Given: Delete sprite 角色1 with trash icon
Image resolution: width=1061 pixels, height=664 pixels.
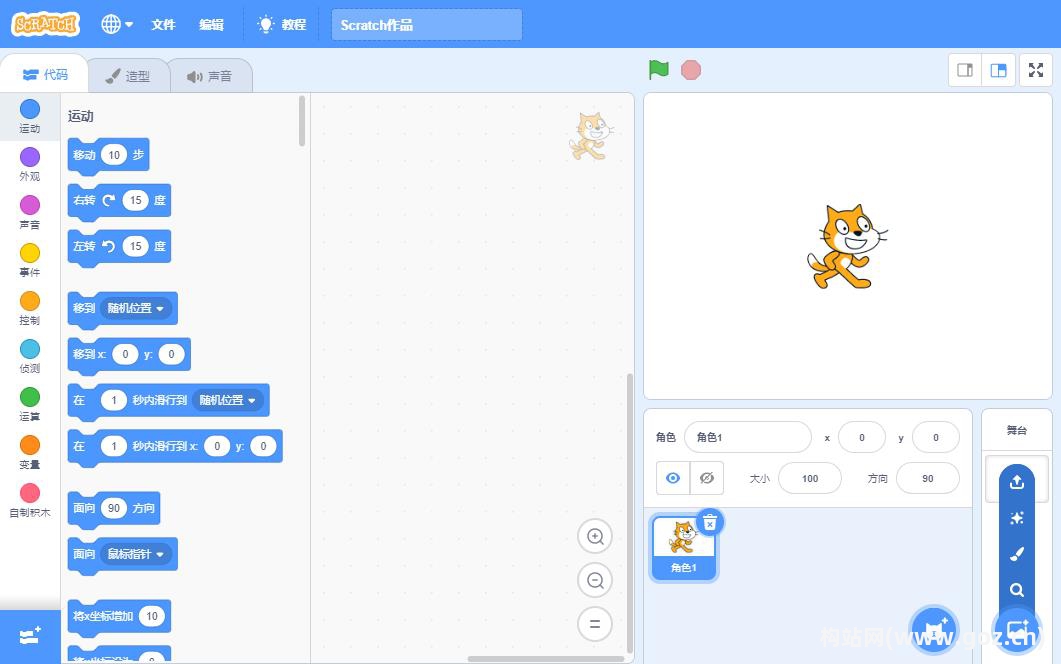Looking at the screenshot, I should (x=709, y=522).
